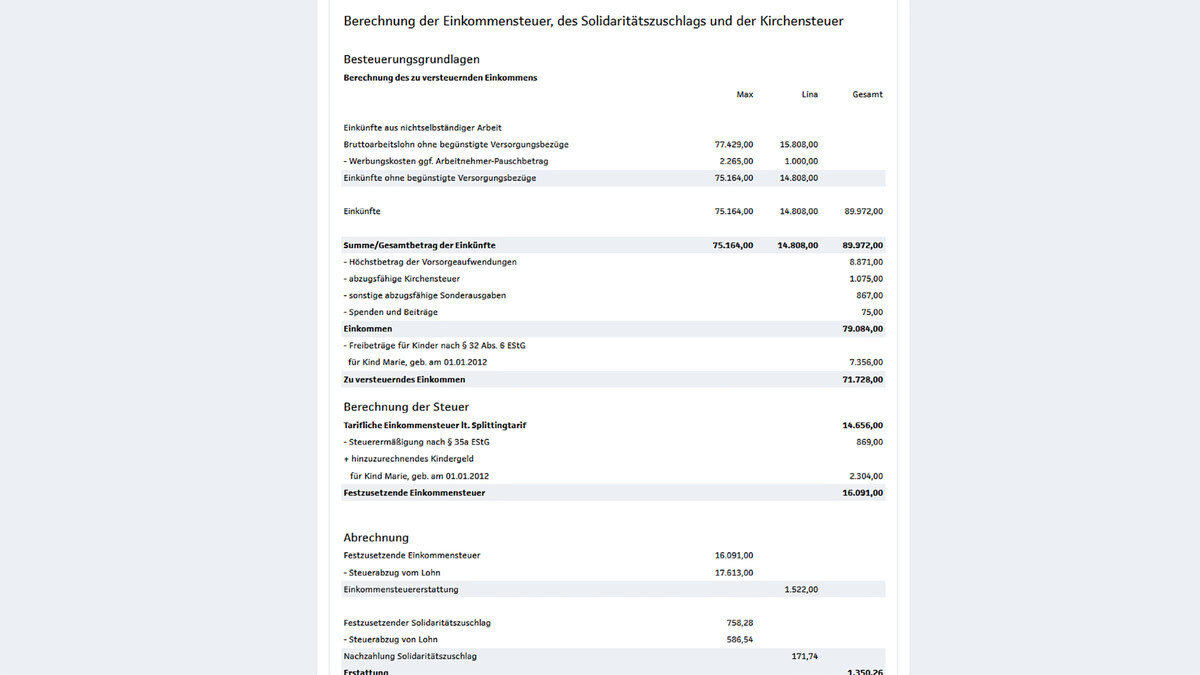Click "Nachzahlung Solidaritätszuschlag" label
This screenshot has width=1200, height=675.
(410, 657)
